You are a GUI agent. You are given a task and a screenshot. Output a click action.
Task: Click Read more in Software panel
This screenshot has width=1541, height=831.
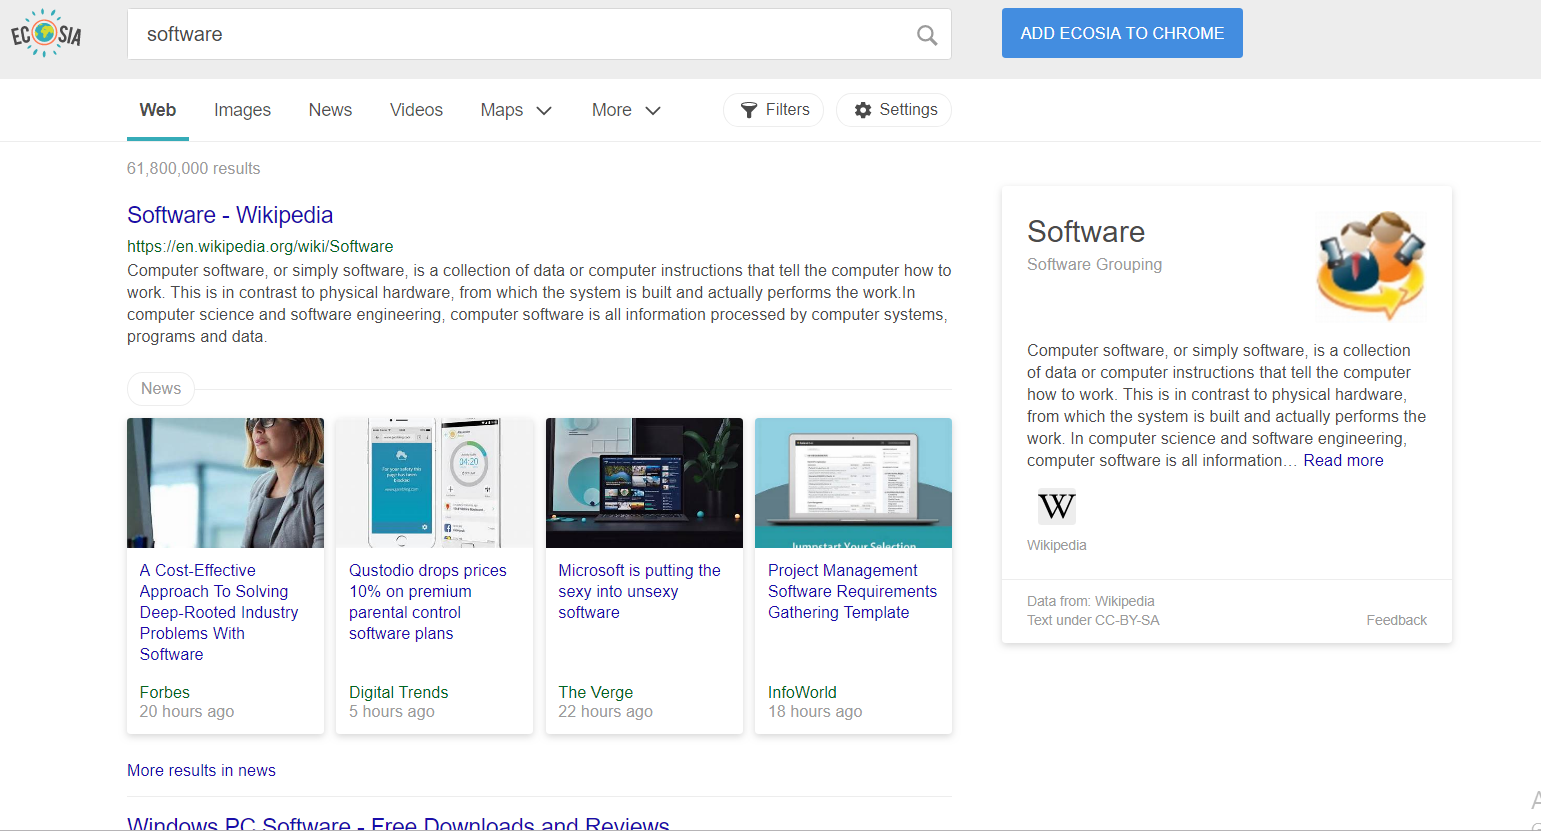1343,460
